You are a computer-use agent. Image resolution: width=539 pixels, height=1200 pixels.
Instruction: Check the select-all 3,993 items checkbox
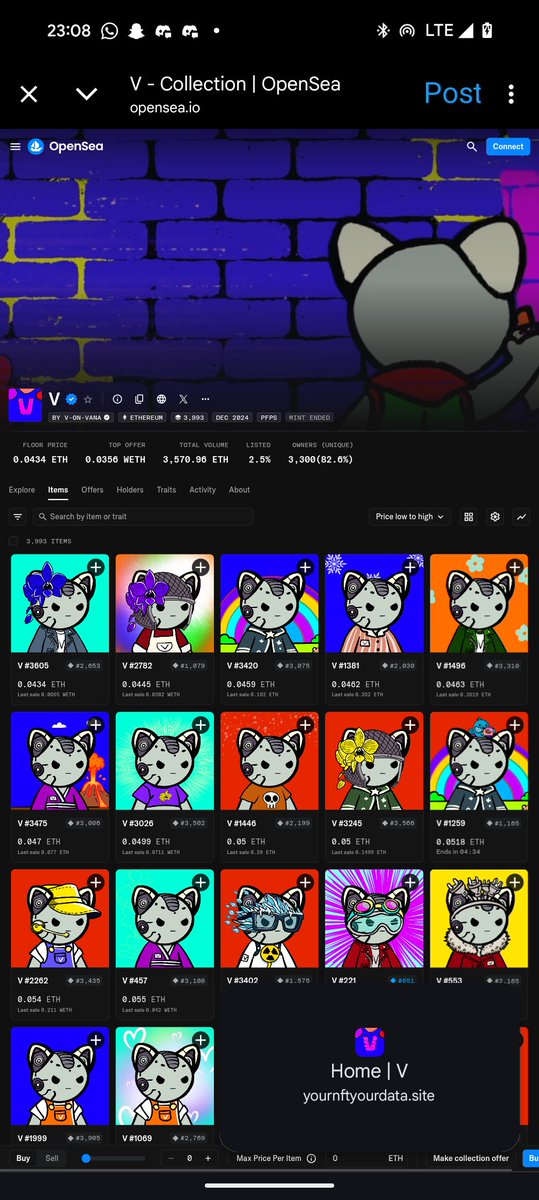click(14, 541)
